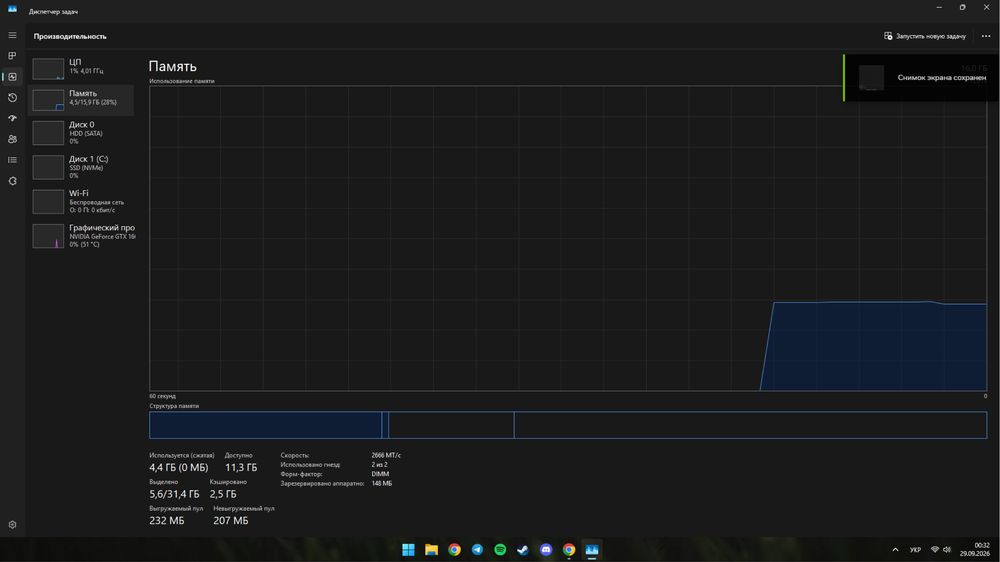Click the 5,6/31,4 ГБ committed value
Image resolution: width=1000 pixels, height=562 pixels.
click(174, 494)
